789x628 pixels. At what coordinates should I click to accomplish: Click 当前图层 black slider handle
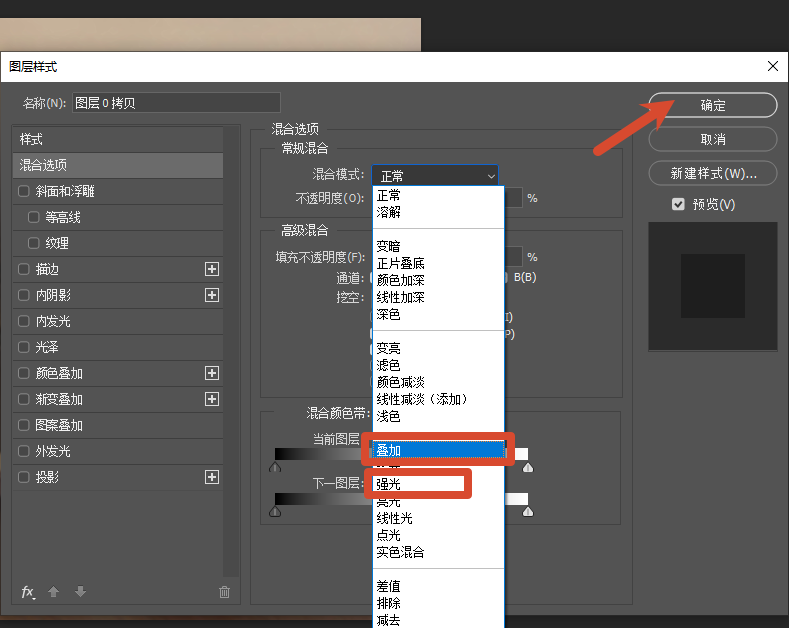[x=275, y=467]
